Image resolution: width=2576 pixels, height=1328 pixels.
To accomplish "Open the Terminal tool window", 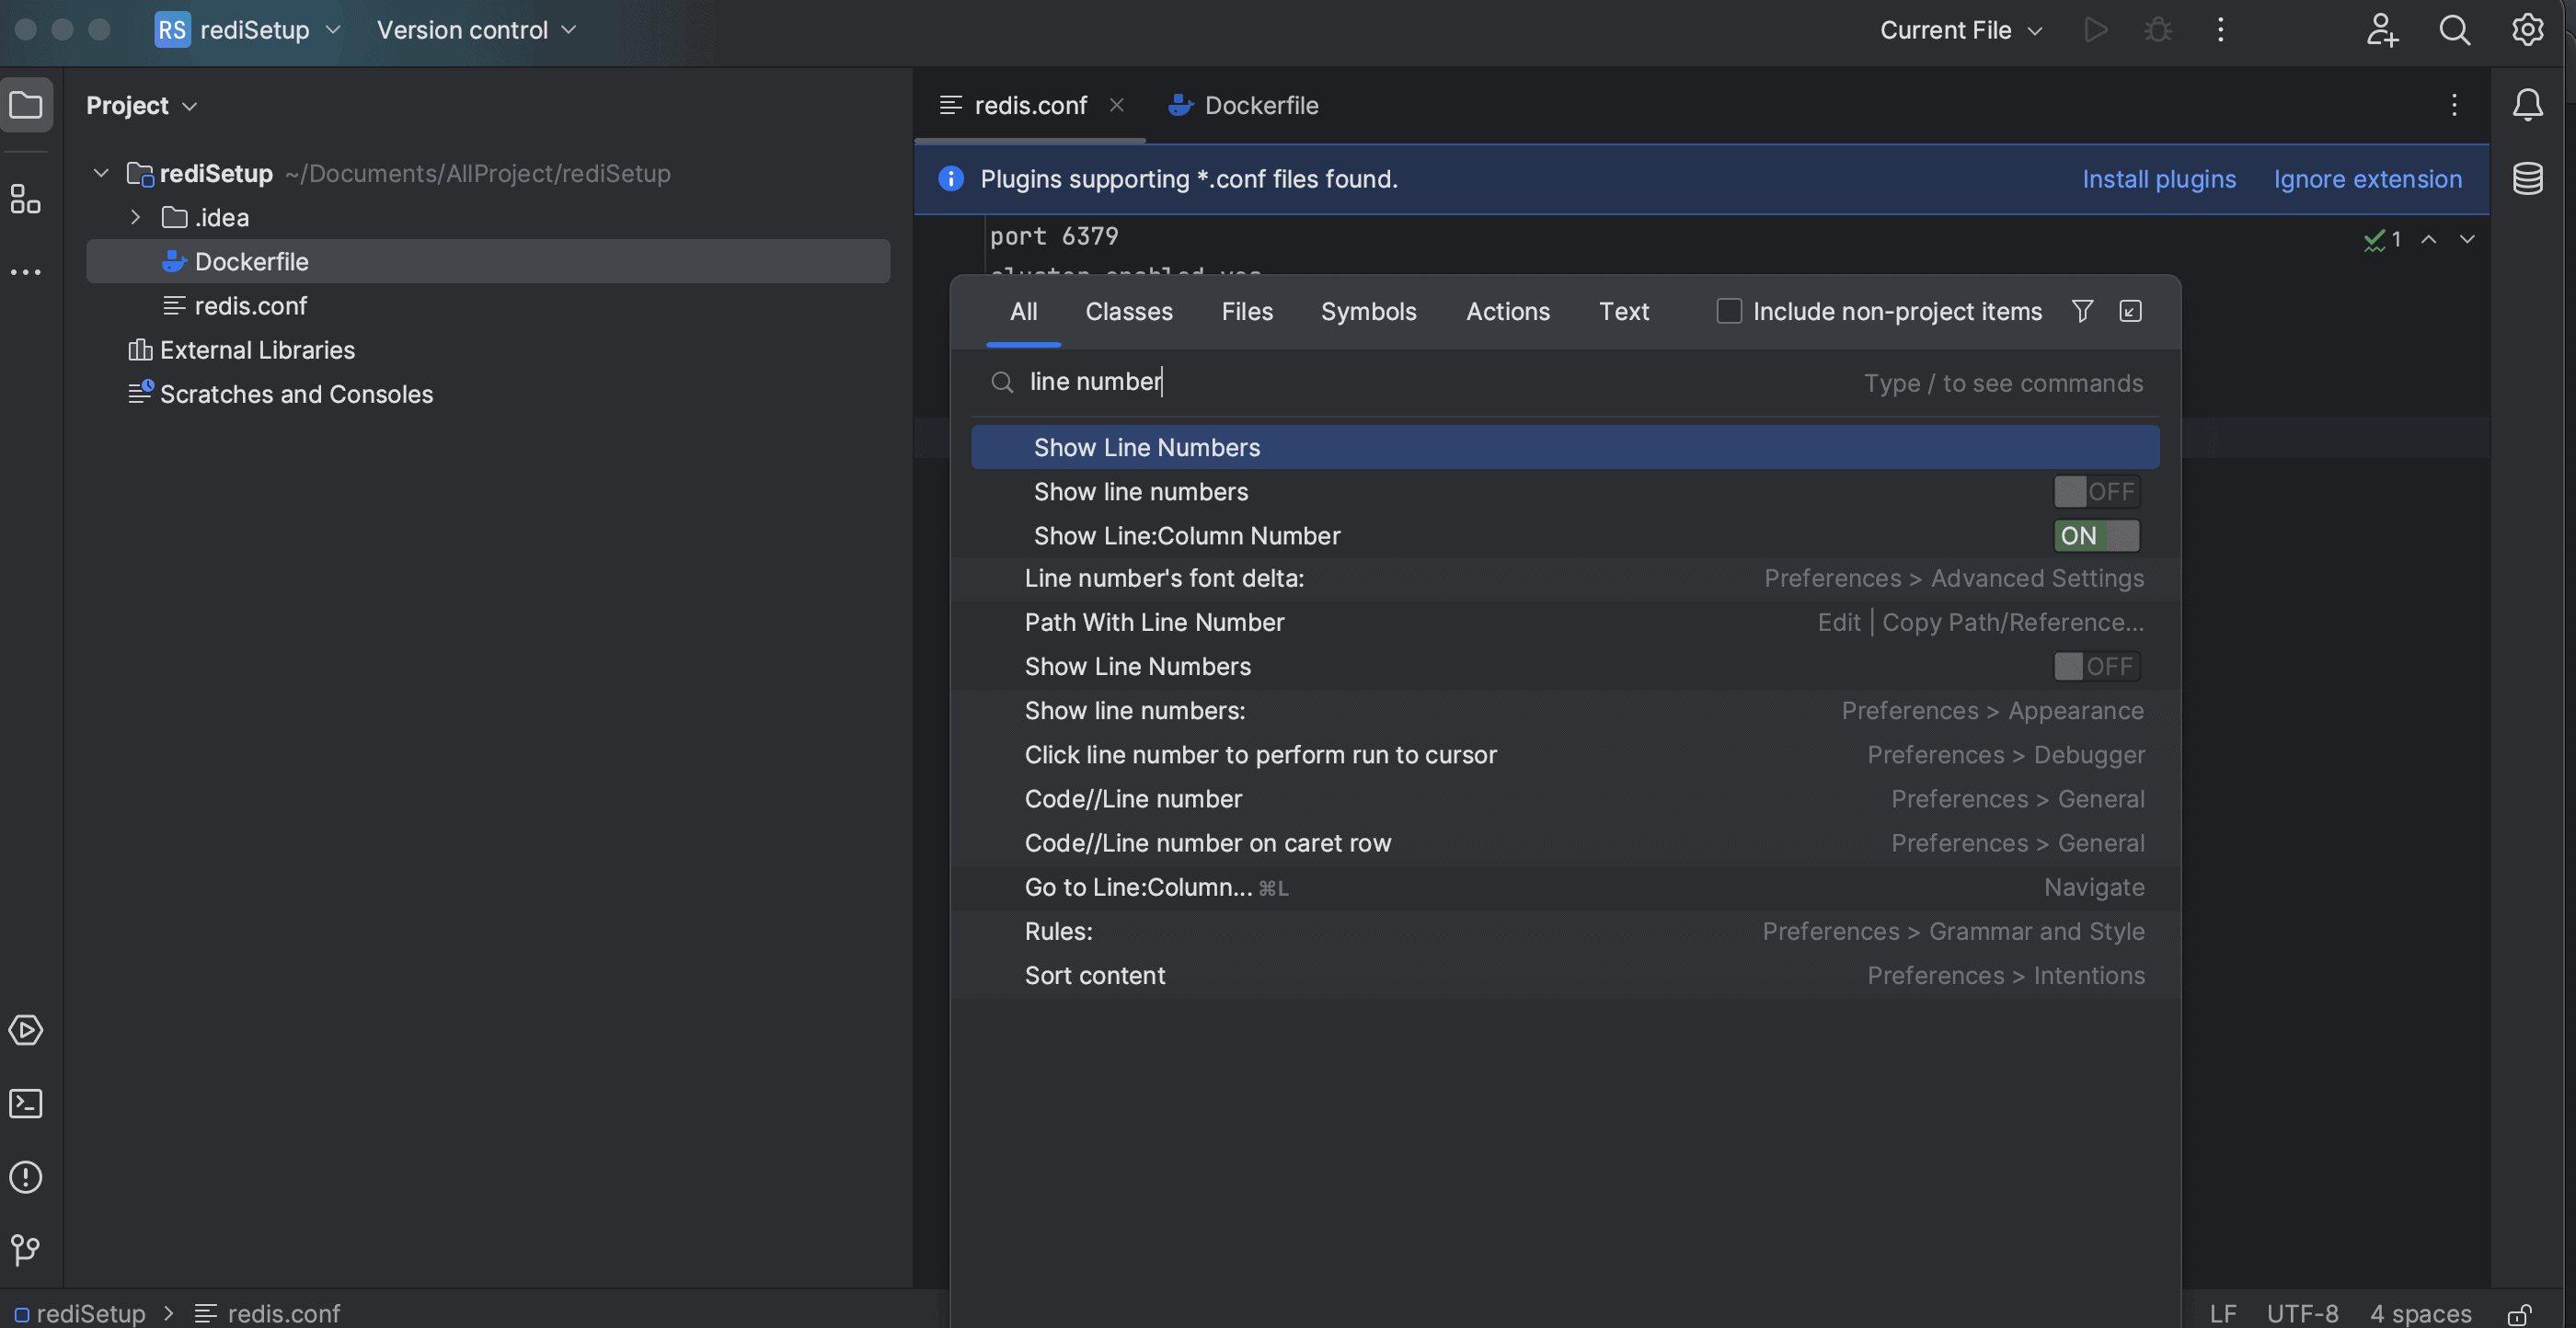I will pos(26,1103).
